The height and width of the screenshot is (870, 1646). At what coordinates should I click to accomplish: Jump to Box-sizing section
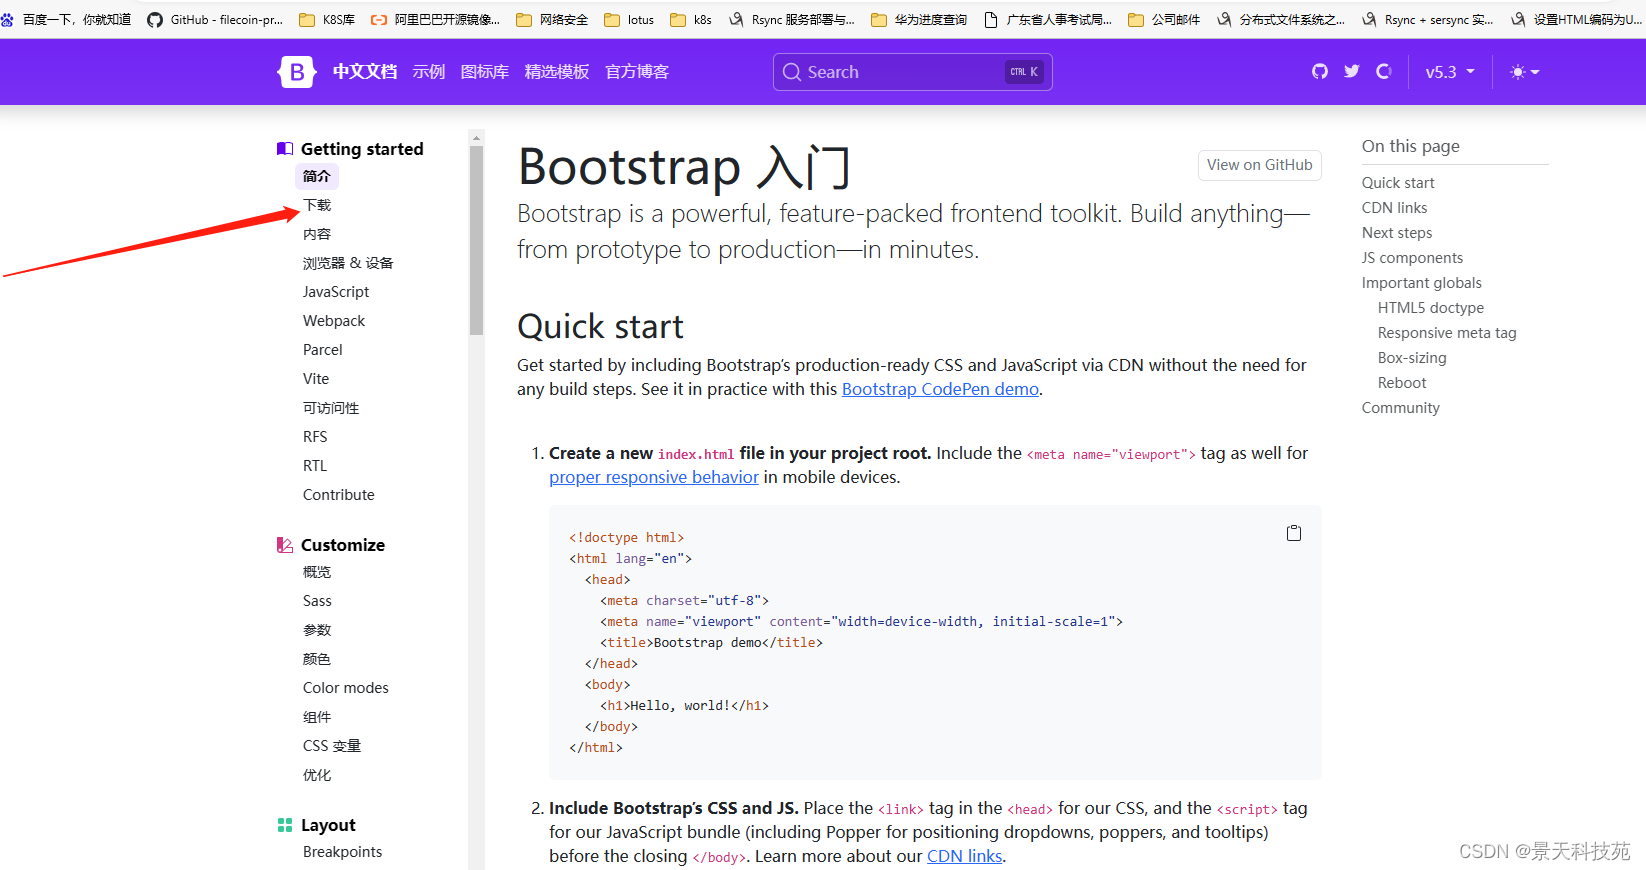pos(1412,358)
